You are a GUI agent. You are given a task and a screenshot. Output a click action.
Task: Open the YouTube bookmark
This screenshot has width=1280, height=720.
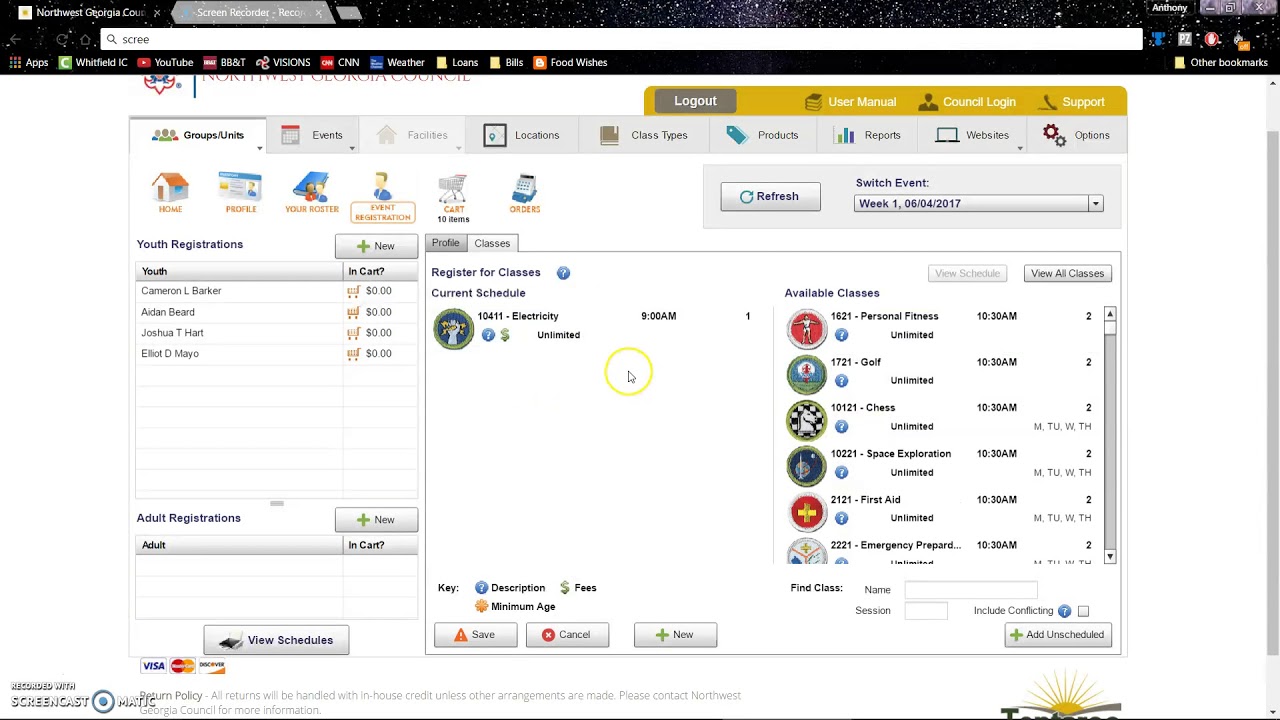(x=164, y=62)
